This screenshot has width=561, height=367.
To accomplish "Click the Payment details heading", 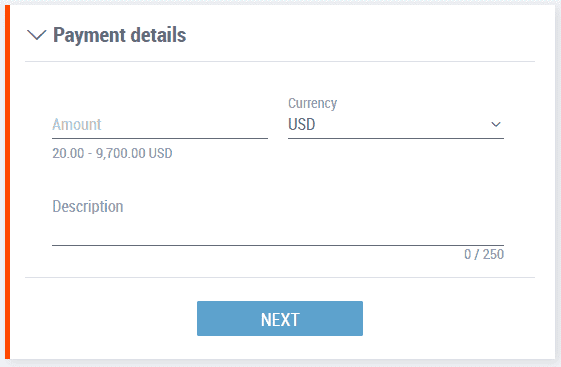I will (119, 35).
